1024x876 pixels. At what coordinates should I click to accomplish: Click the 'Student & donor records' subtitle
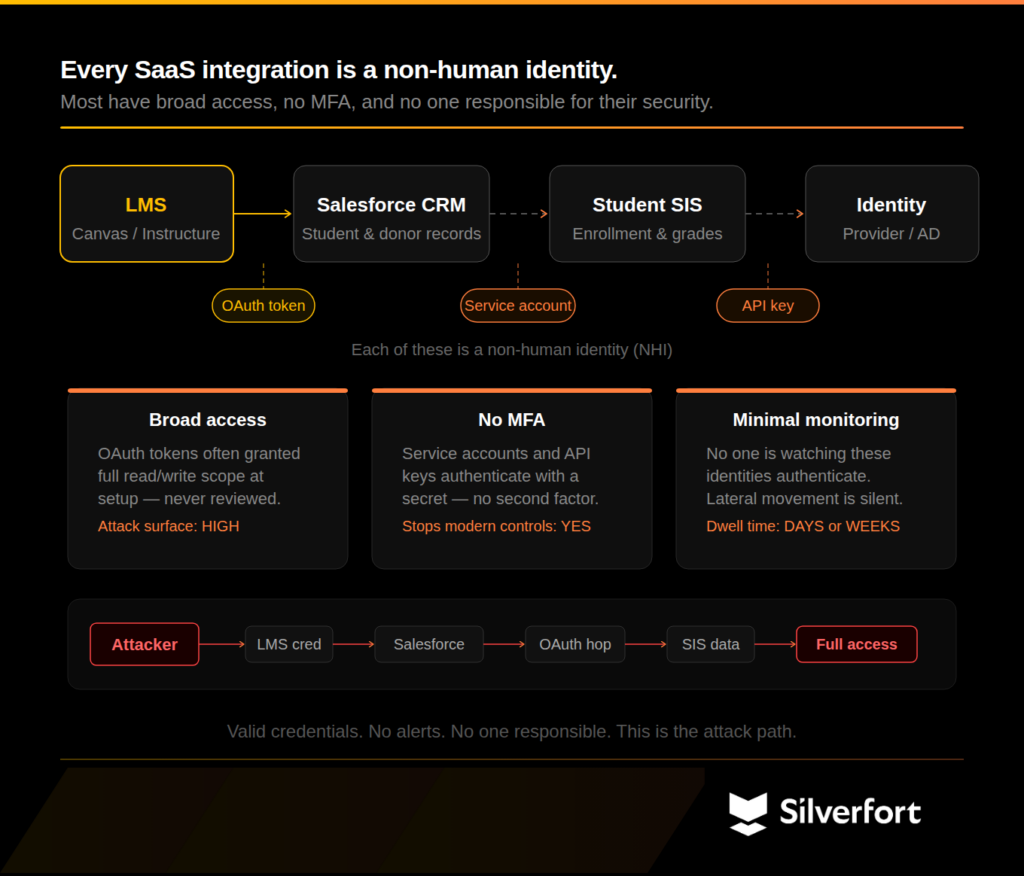coord(391,234)
